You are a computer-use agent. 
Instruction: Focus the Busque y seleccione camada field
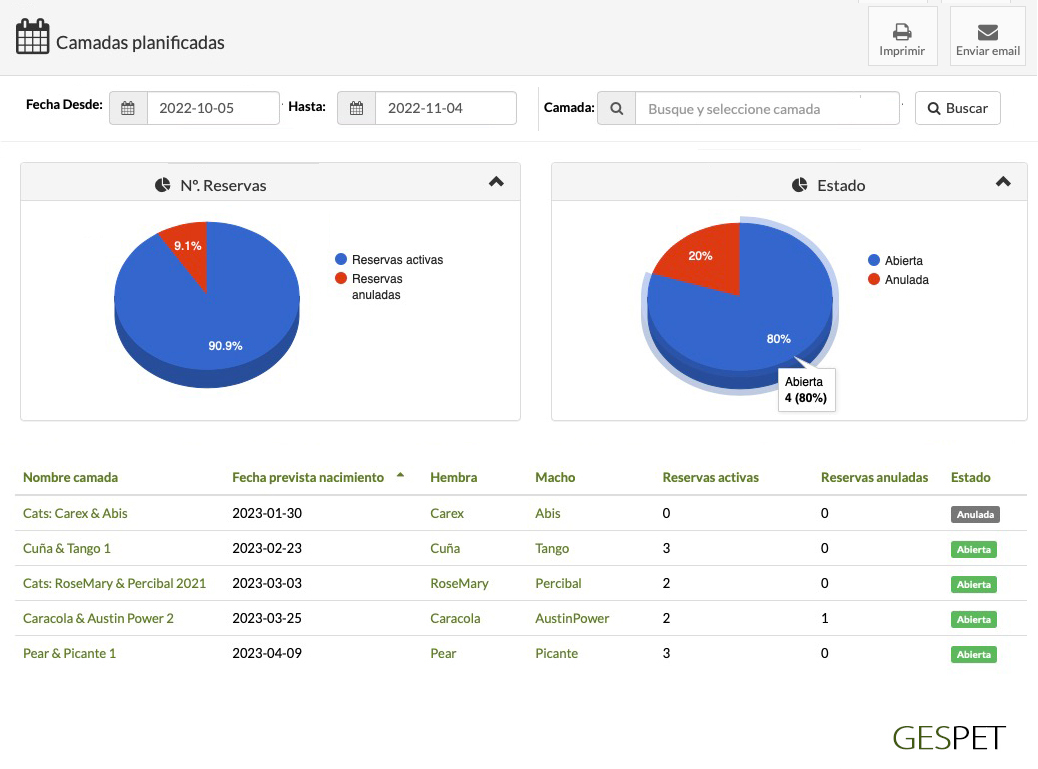[x=766, y=108]
